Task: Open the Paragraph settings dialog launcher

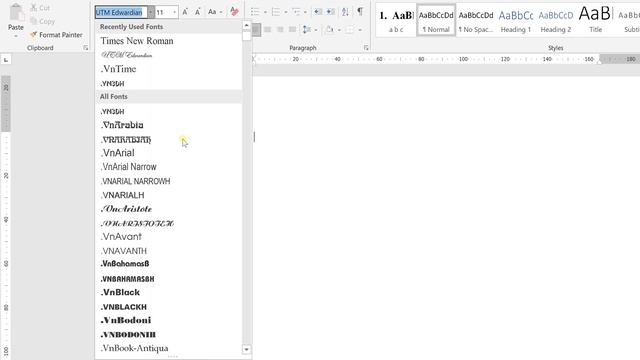Action: (x=366, y=48)
